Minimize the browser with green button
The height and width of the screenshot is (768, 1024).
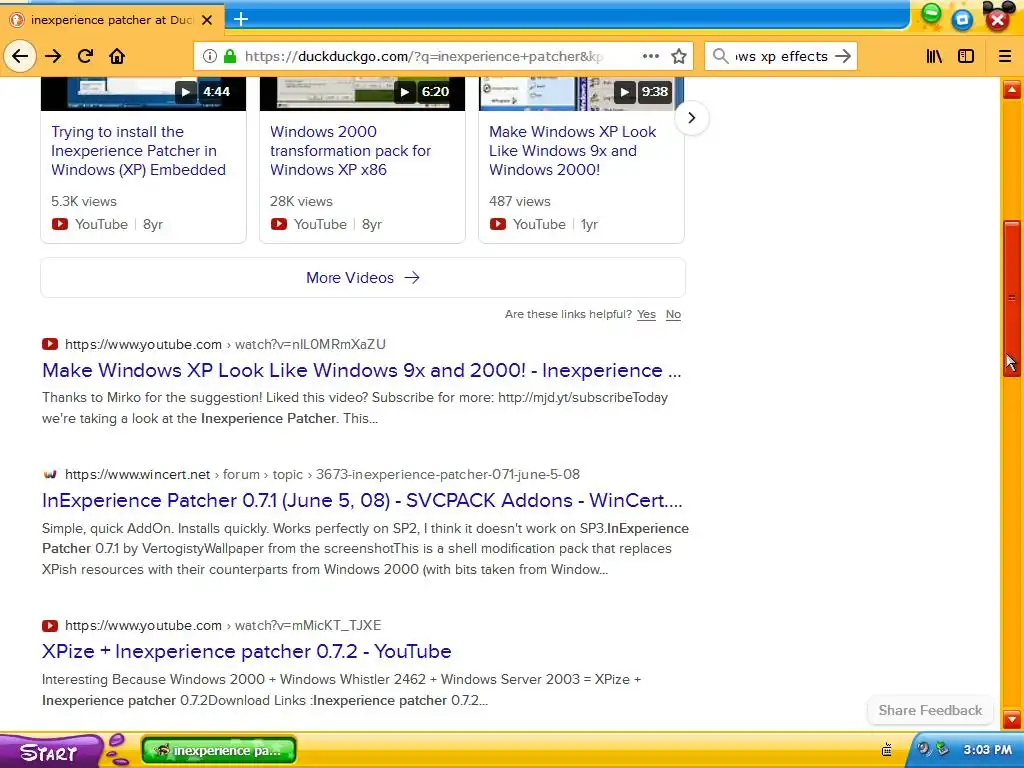(932, 14)
